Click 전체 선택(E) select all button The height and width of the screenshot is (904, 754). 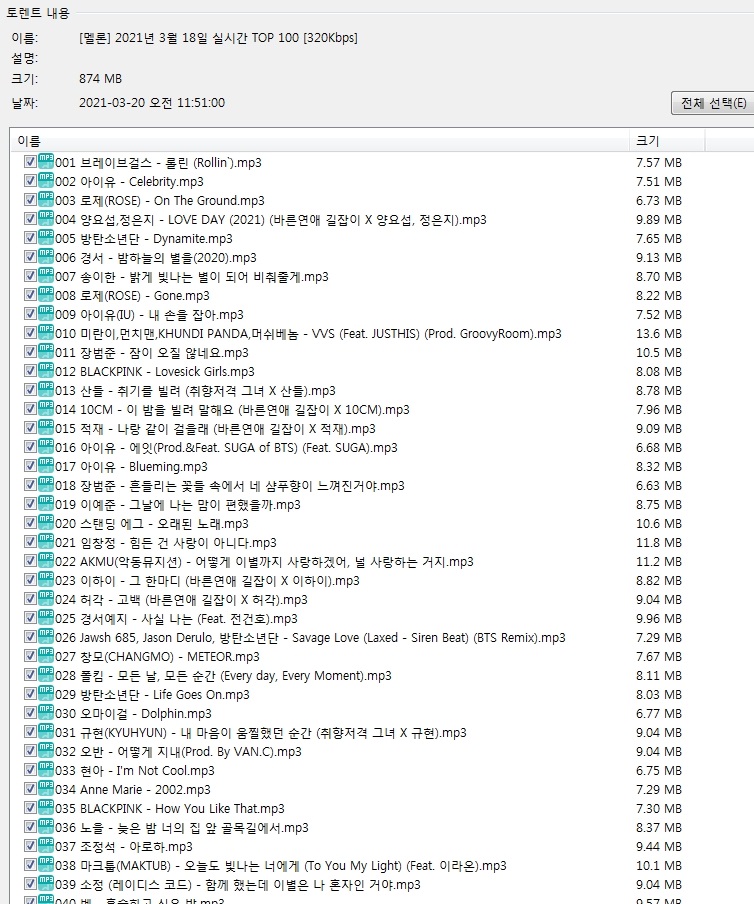click(713, 103)
